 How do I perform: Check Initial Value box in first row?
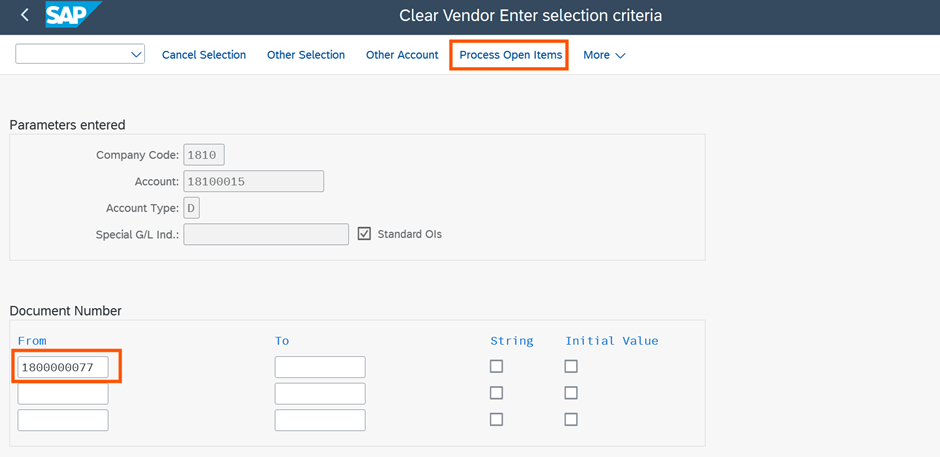[571, 366]
